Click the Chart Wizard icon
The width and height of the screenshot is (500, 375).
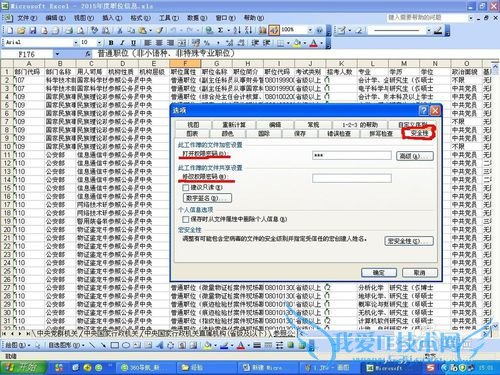point(263,31)
